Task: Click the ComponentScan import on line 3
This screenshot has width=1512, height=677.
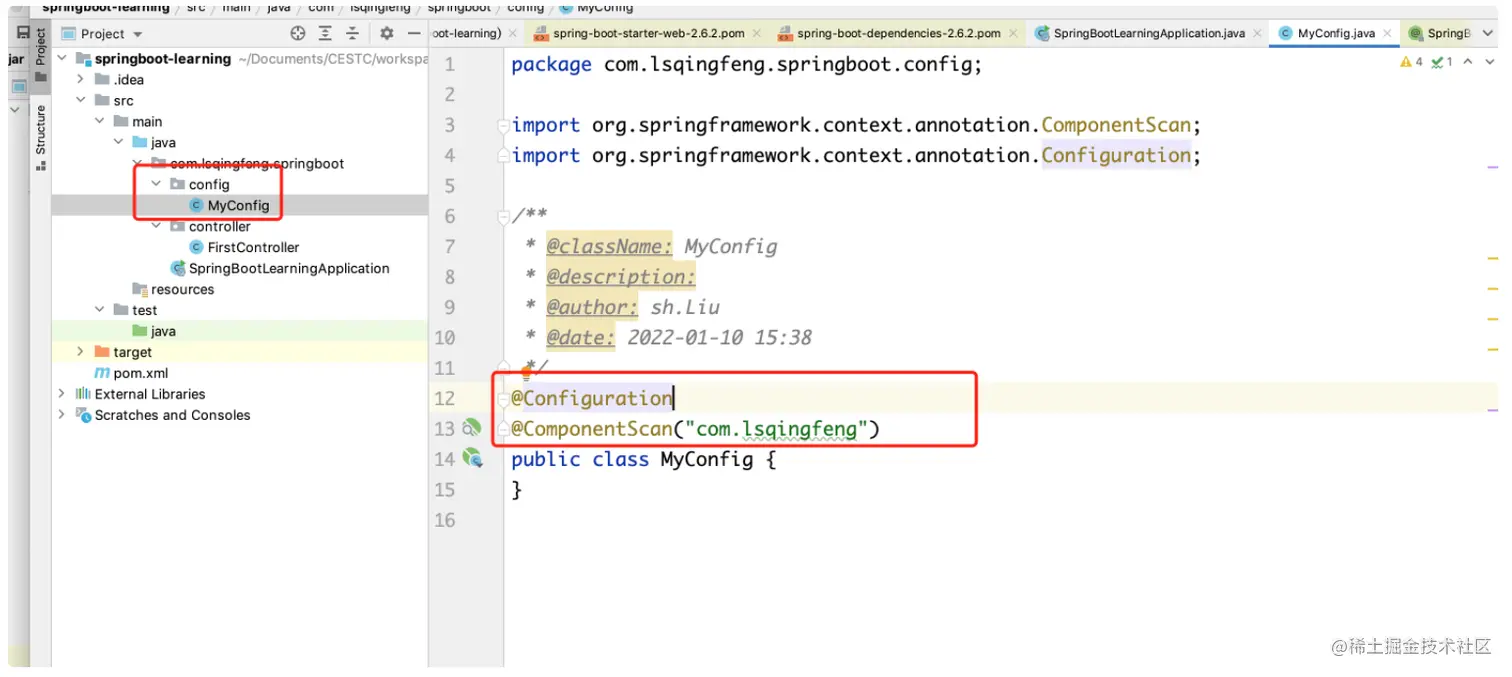Action: pyautogui.click(x=1116, y=125)
